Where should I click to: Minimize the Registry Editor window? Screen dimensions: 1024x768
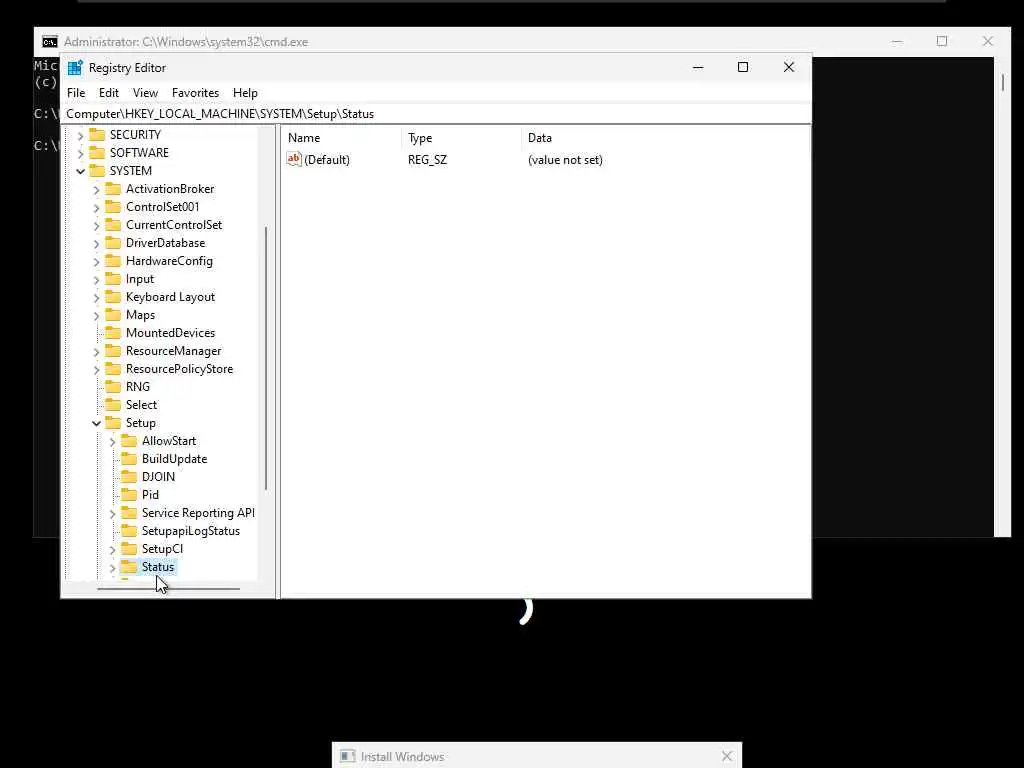pyautogui.click(x=698, y=67)
